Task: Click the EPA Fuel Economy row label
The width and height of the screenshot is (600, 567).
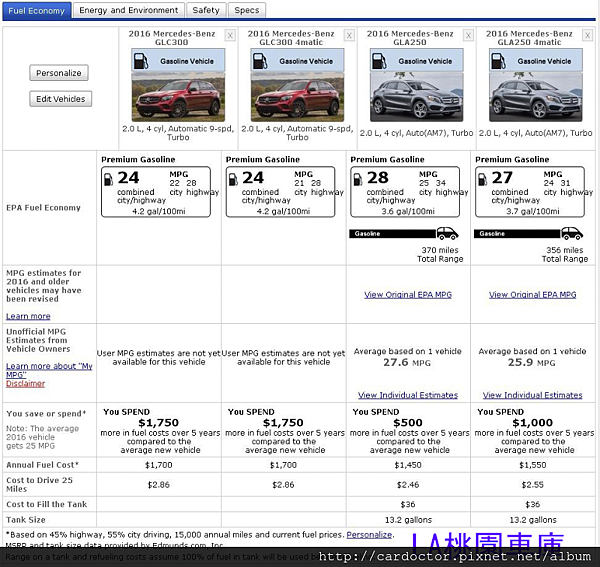Action: (43, 208)
